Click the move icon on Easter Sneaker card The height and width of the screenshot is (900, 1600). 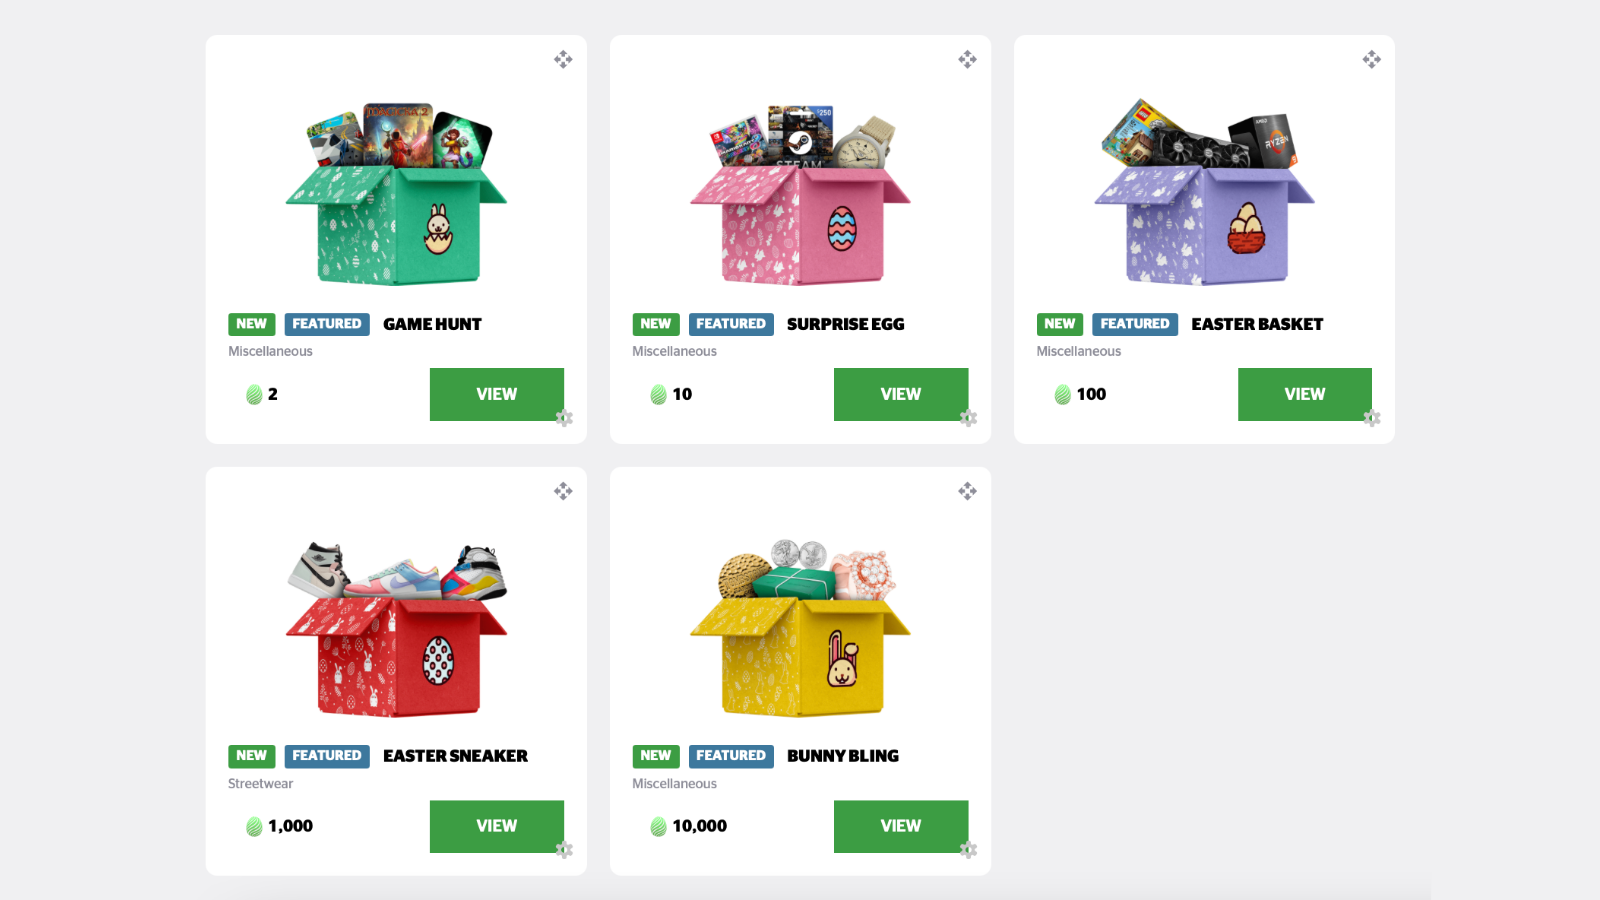tap(563, 491)
